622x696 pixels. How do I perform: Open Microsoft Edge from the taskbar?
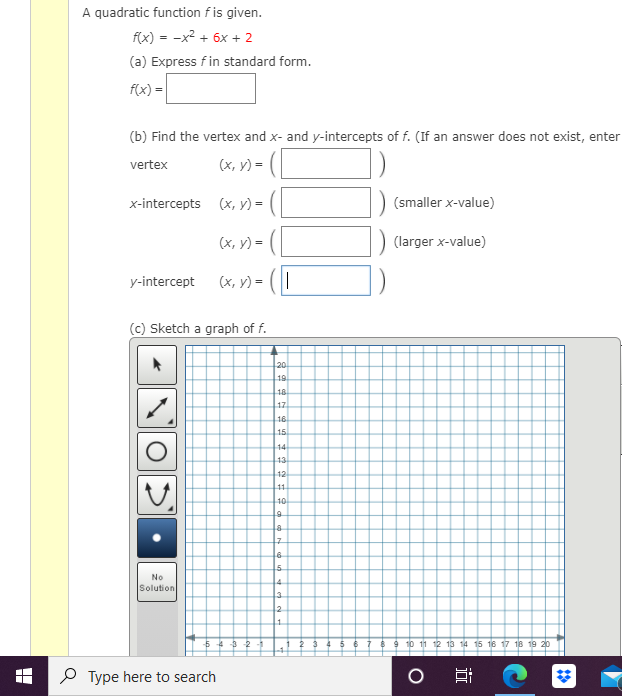click(x=515, y=676)
